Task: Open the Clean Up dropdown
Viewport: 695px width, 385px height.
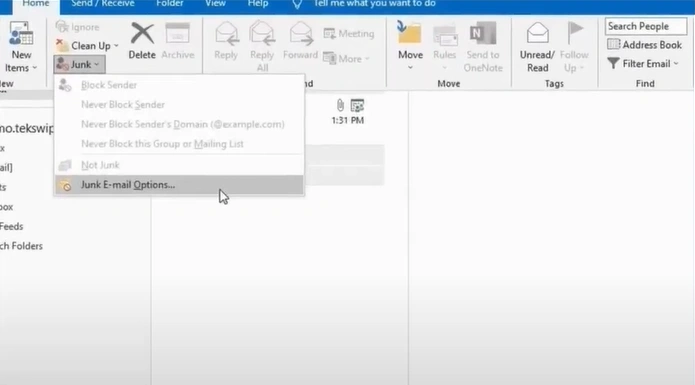Action: pos(88,46)
